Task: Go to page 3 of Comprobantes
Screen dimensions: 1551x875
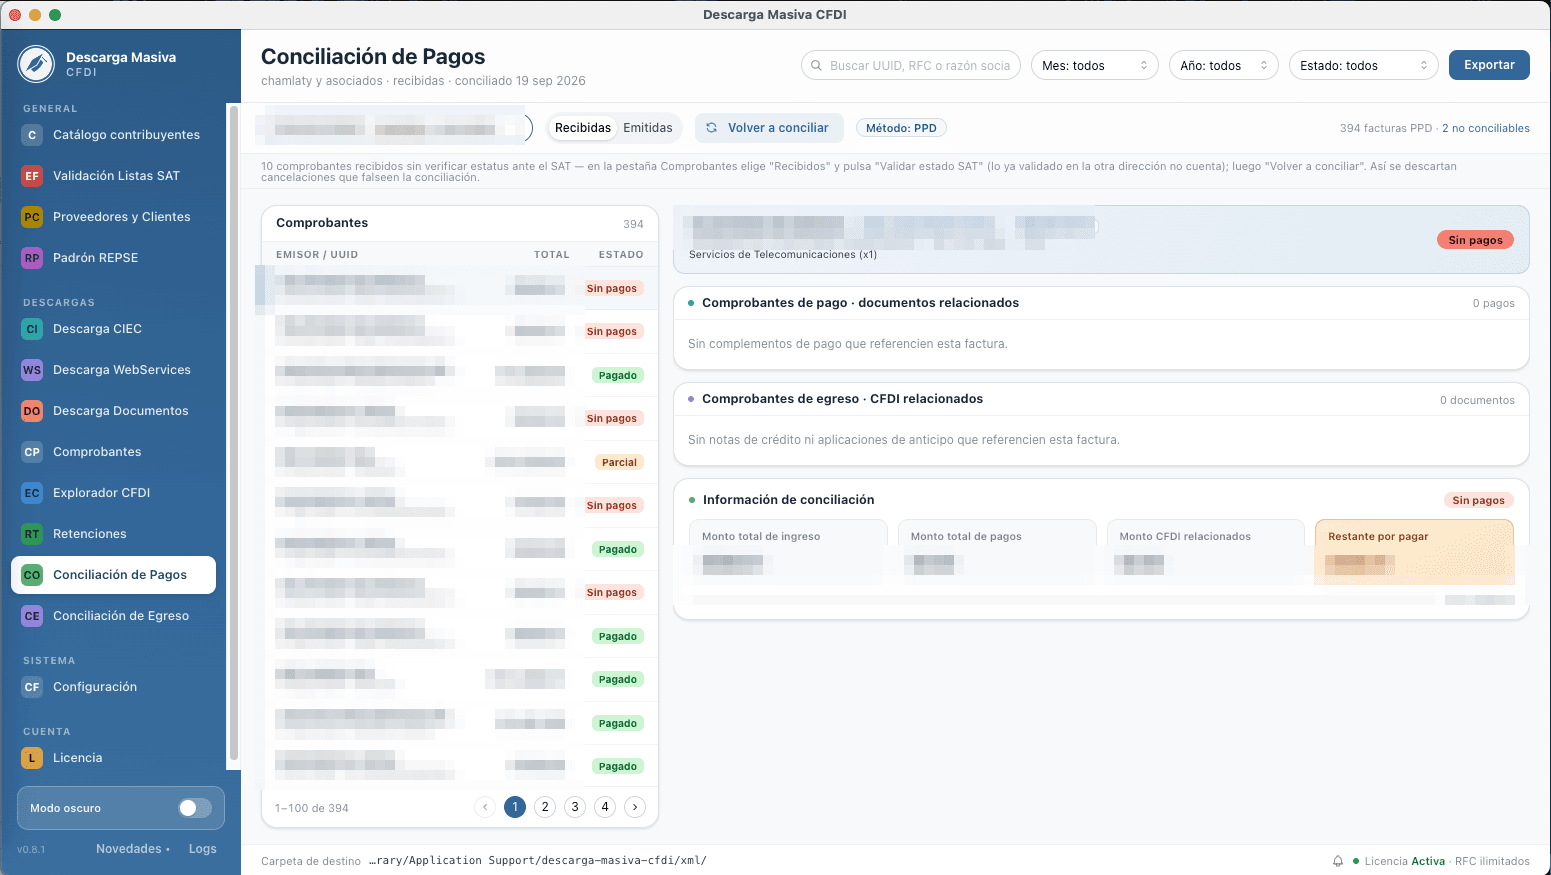Action: click(x=575, y=807)
